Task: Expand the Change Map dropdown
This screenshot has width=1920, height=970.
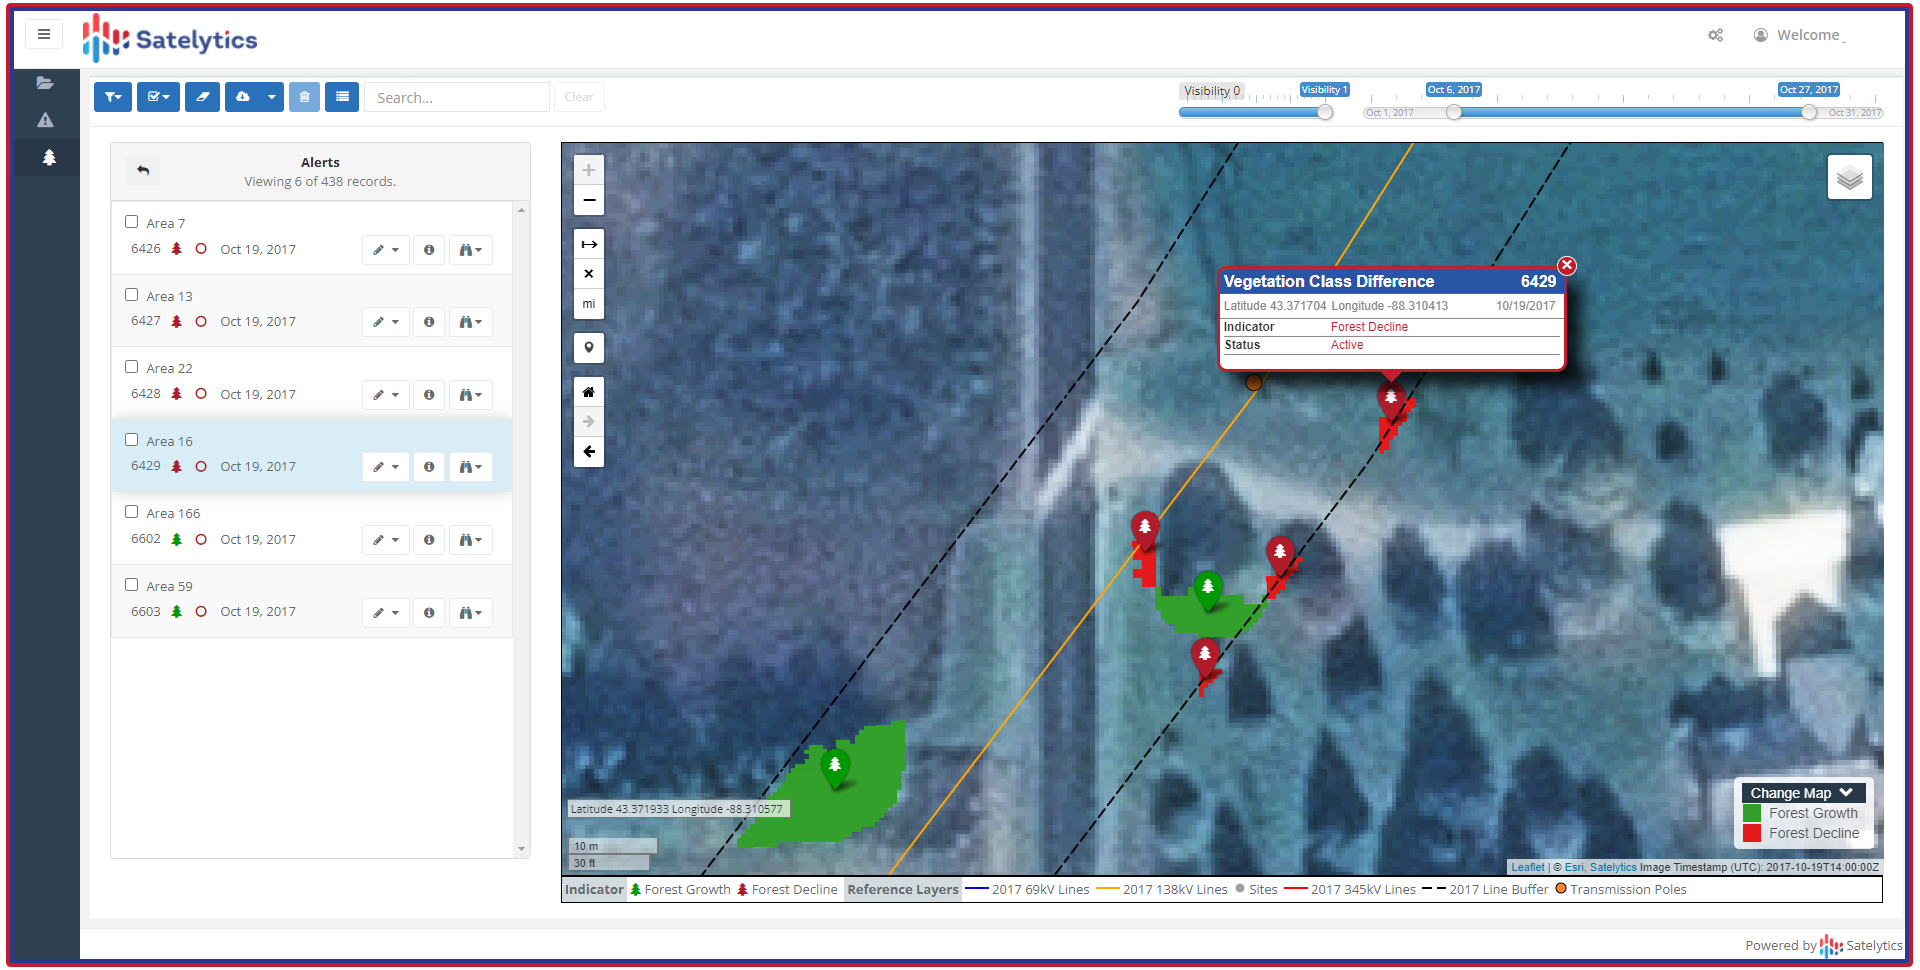Action: coord(1800,793)
